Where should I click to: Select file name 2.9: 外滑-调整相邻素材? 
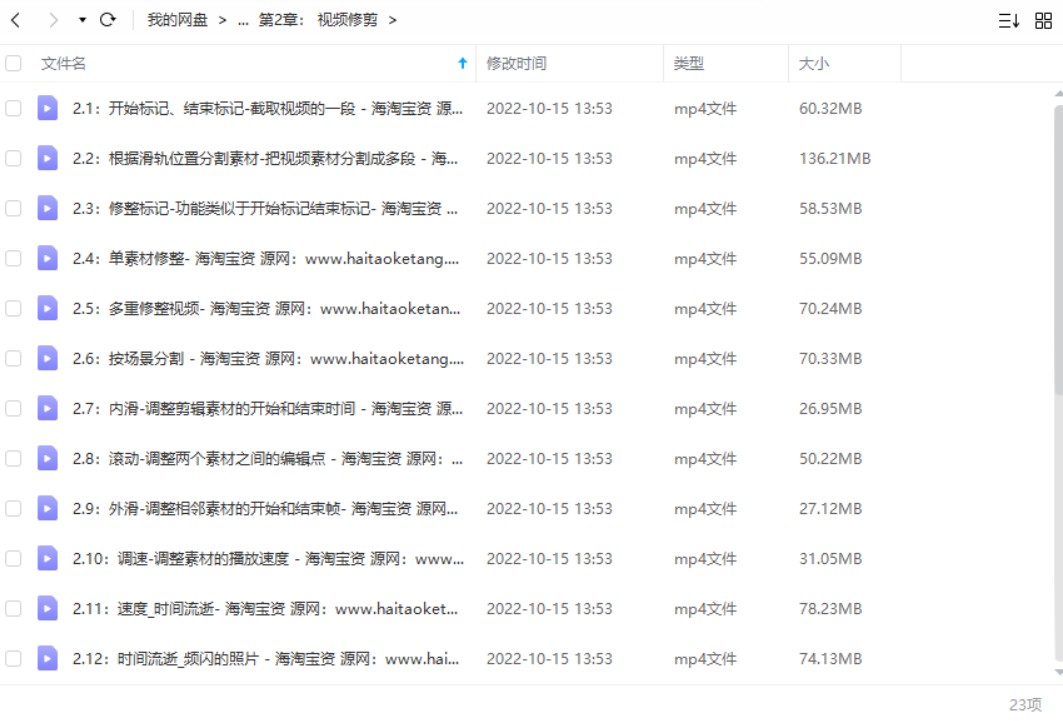pos(265,509)
